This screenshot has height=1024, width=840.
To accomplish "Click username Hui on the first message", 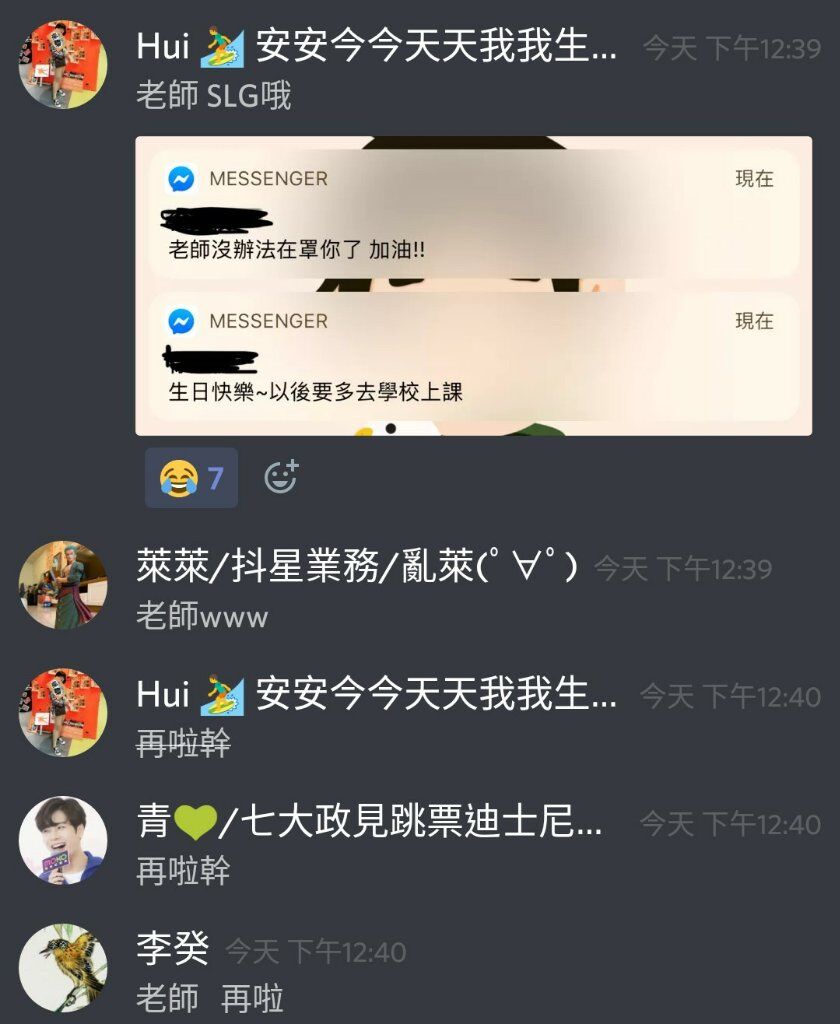I will 376,47.
